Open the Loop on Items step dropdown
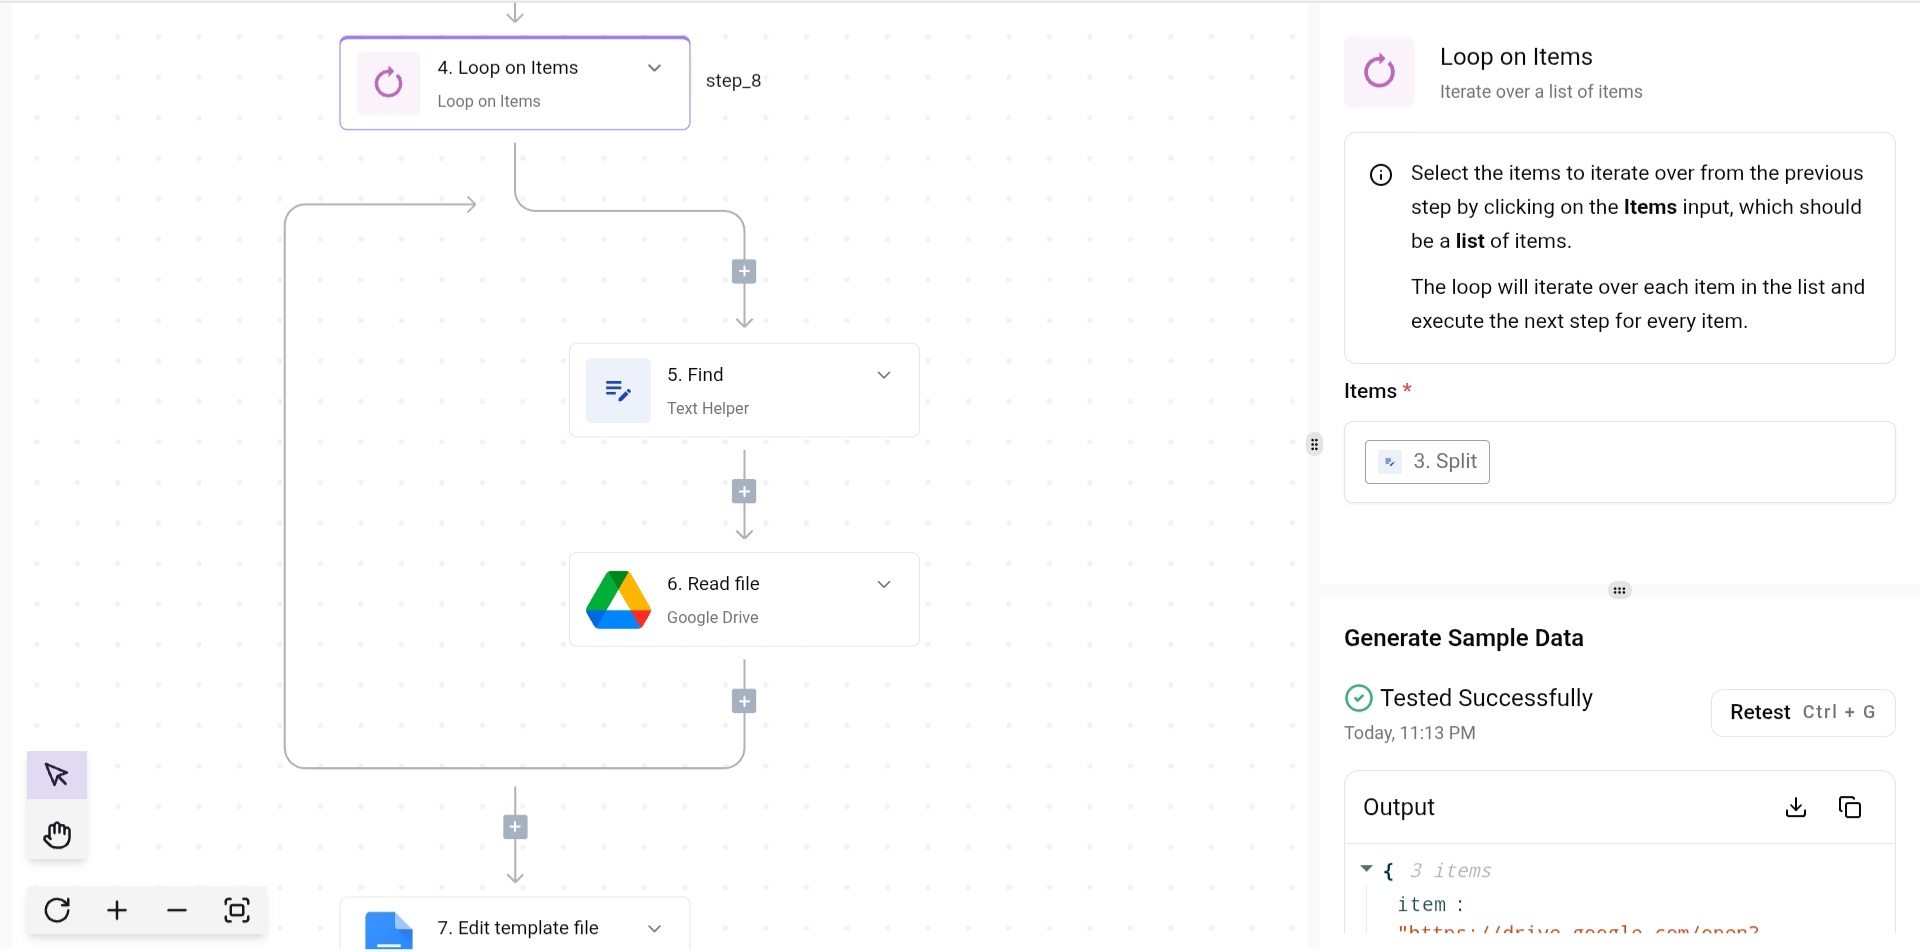Screen dimensions: 1920x952 click(x=655, y=68)
